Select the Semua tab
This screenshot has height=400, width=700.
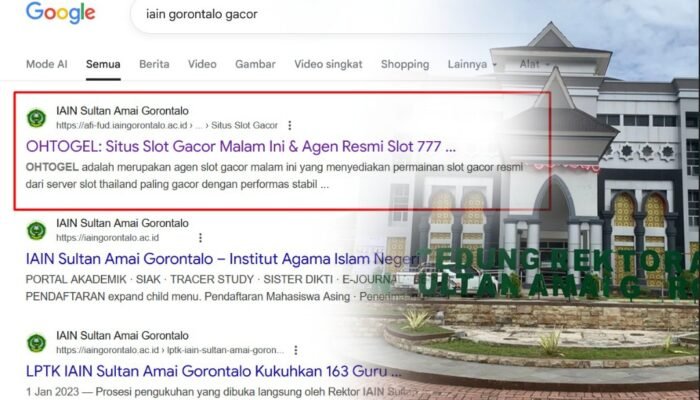(103, 64)
